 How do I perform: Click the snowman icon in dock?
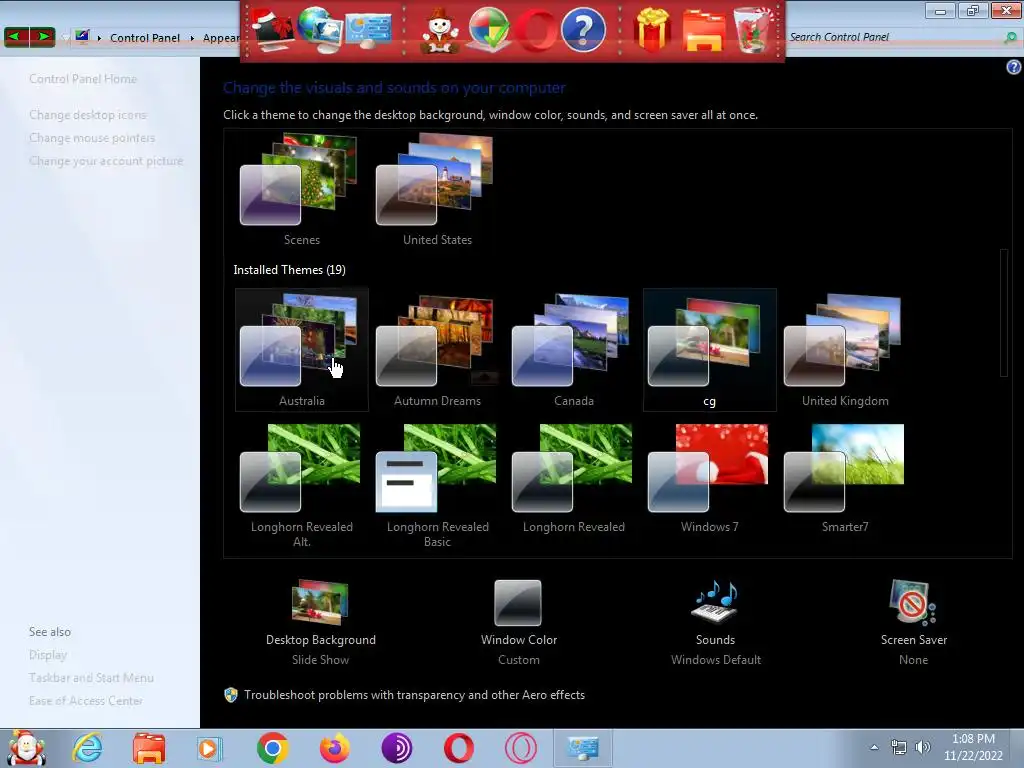[440, 30]
